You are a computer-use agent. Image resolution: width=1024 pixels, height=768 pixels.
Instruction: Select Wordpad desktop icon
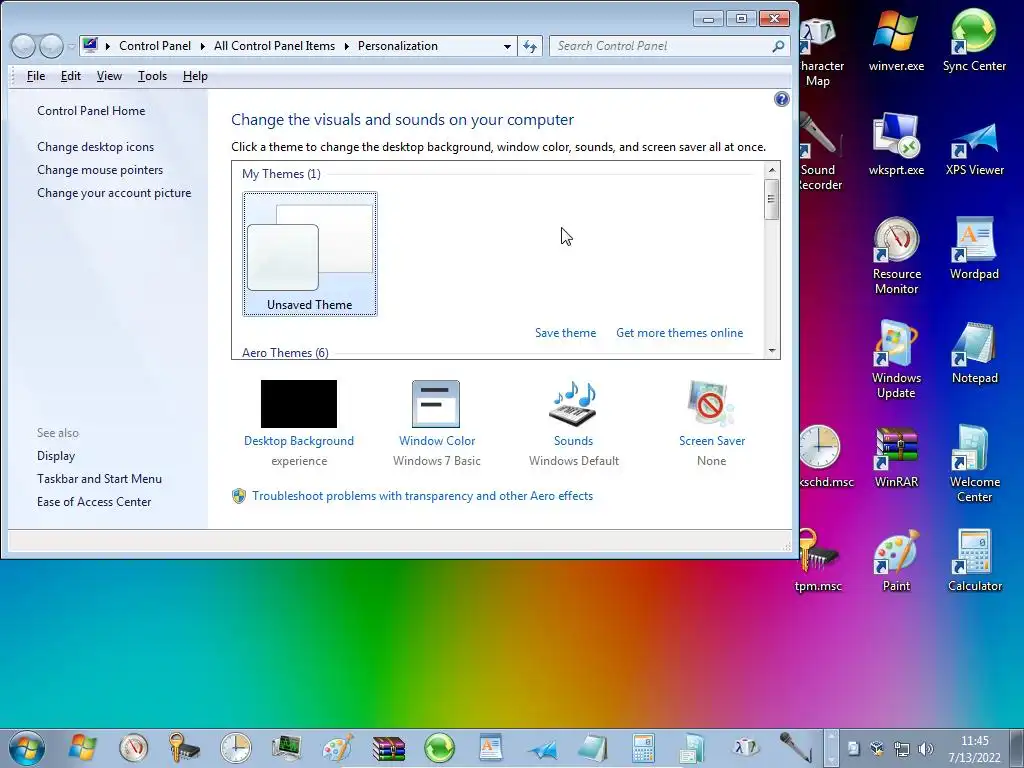974,248
